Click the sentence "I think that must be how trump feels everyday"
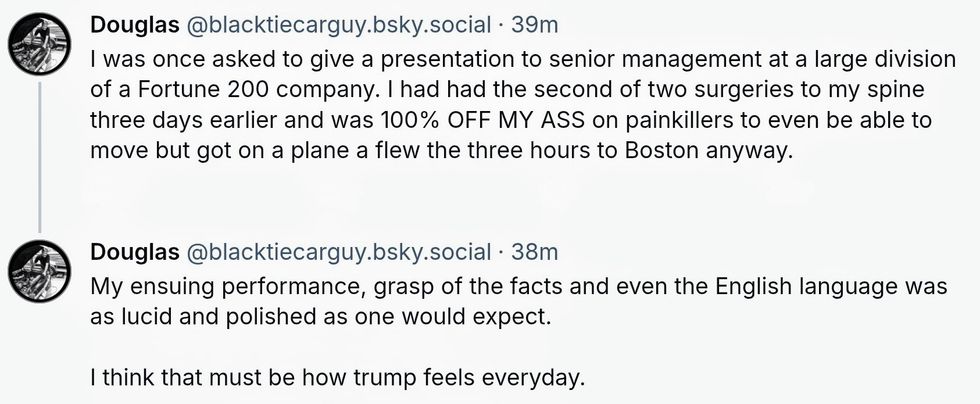The image size is (980, 404). pos(336,380)
